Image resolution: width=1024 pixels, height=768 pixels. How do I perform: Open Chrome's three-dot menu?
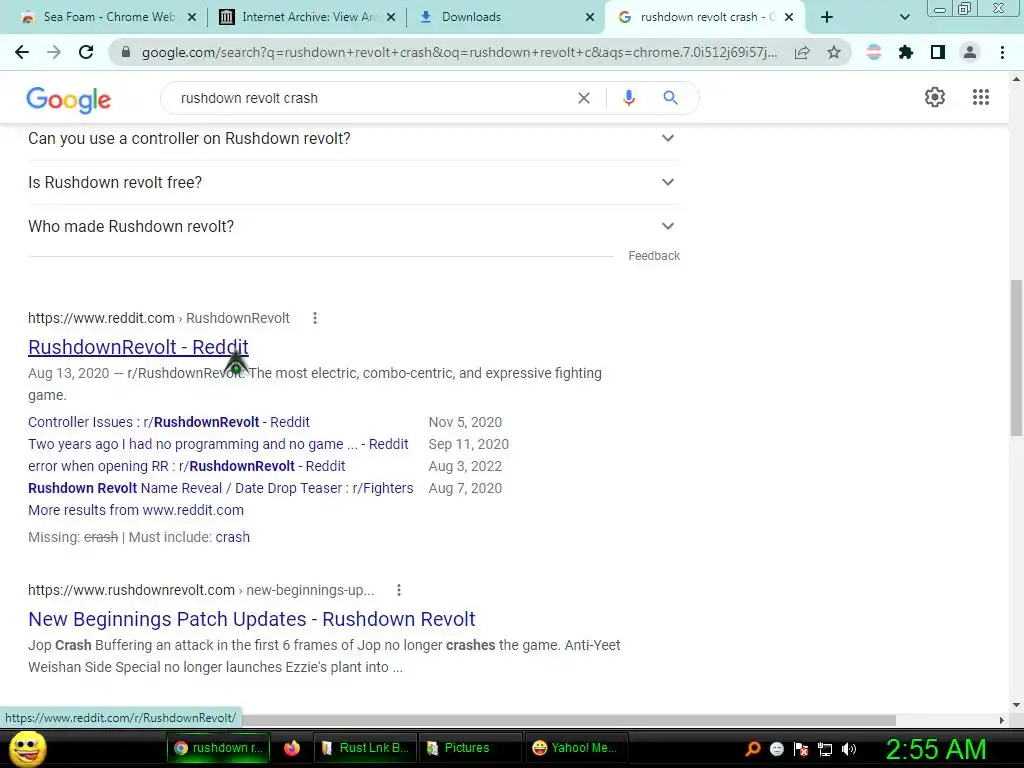[1002, 52]
